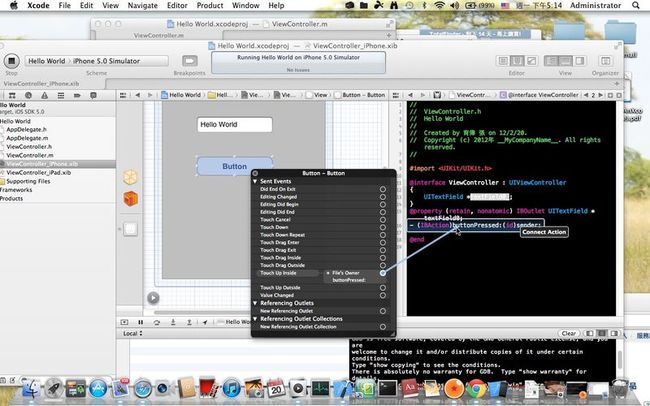Open the Product menu
This screenshot has height=406, width=650.
pos(210,5)
